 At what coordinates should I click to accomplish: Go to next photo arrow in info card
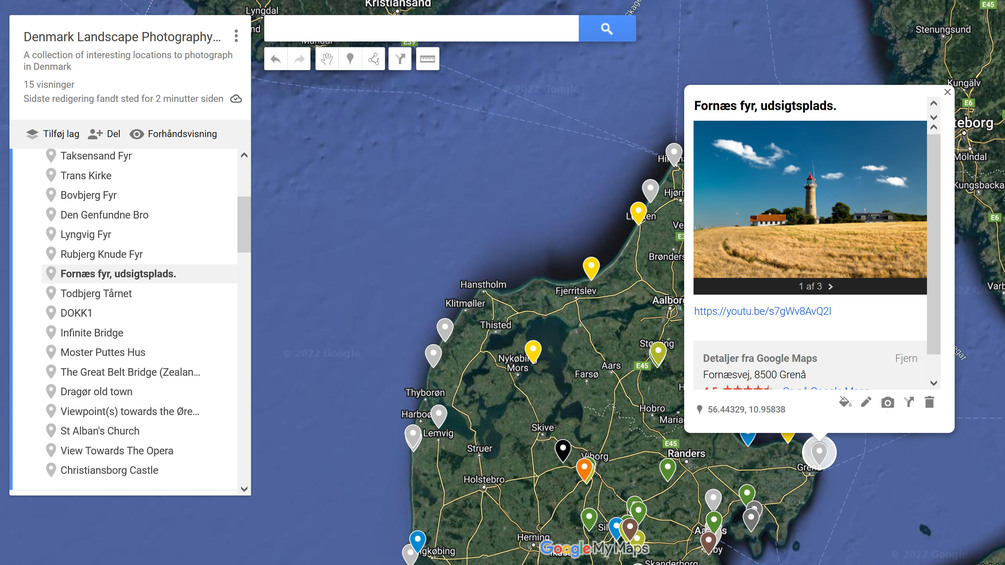831,286
